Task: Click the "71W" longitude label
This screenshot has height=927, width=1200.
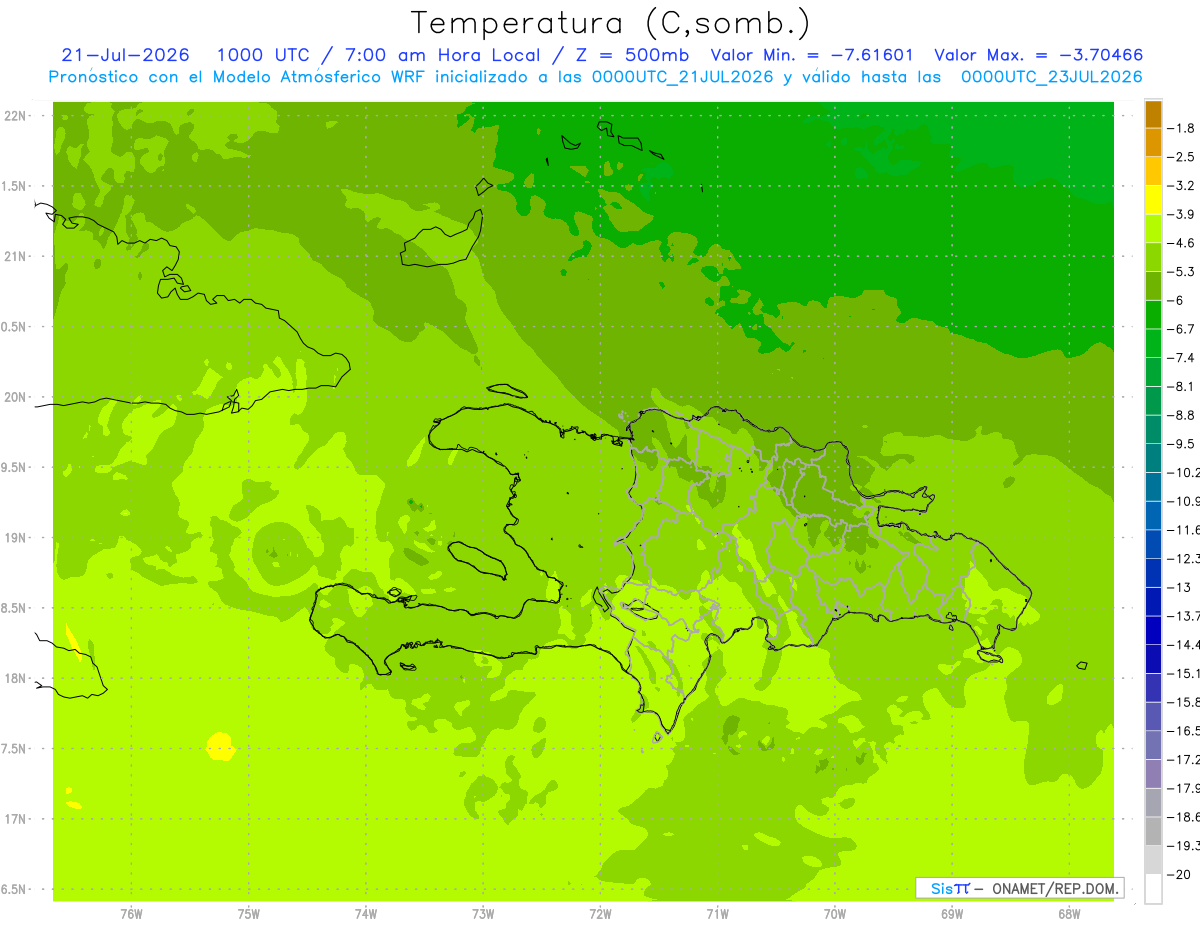Action: click(717, 914)
